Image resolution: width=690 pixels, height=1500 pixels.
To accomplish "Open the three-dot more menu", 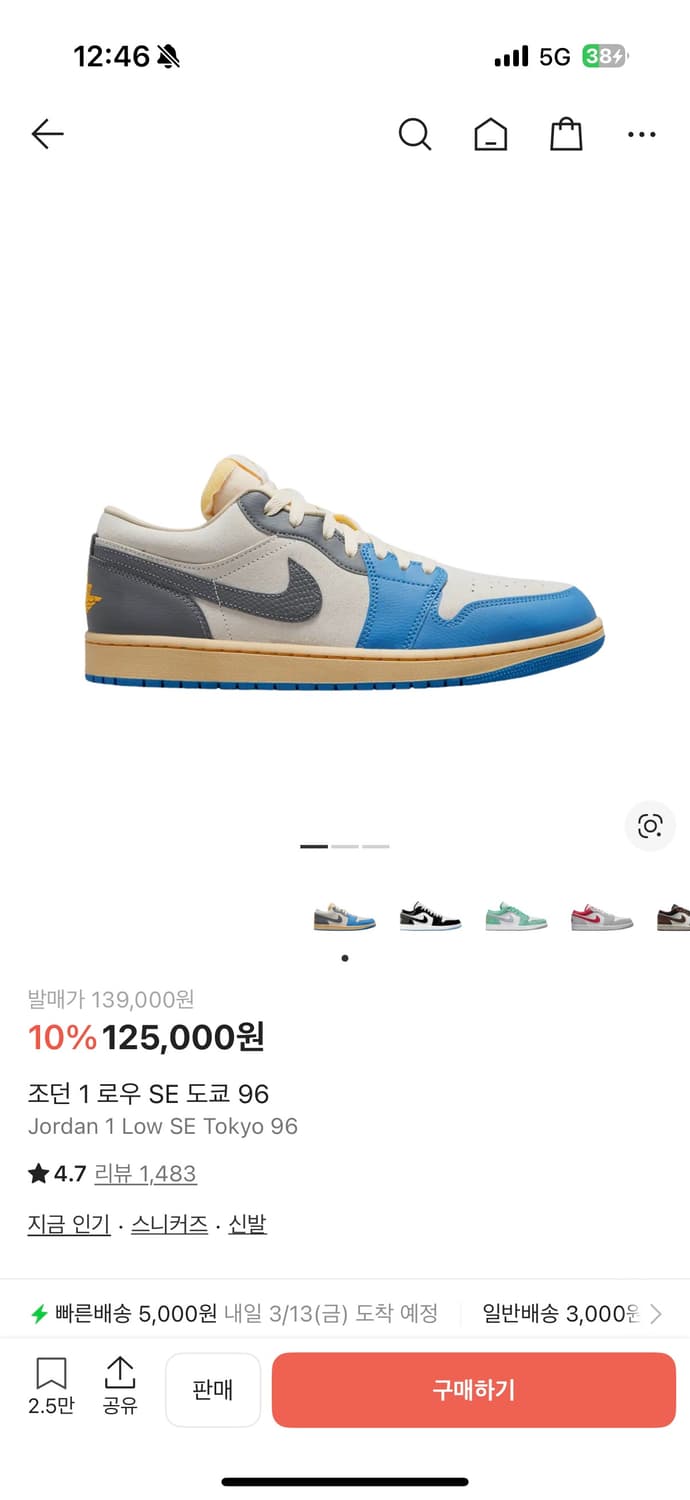I will pos(642,135).
